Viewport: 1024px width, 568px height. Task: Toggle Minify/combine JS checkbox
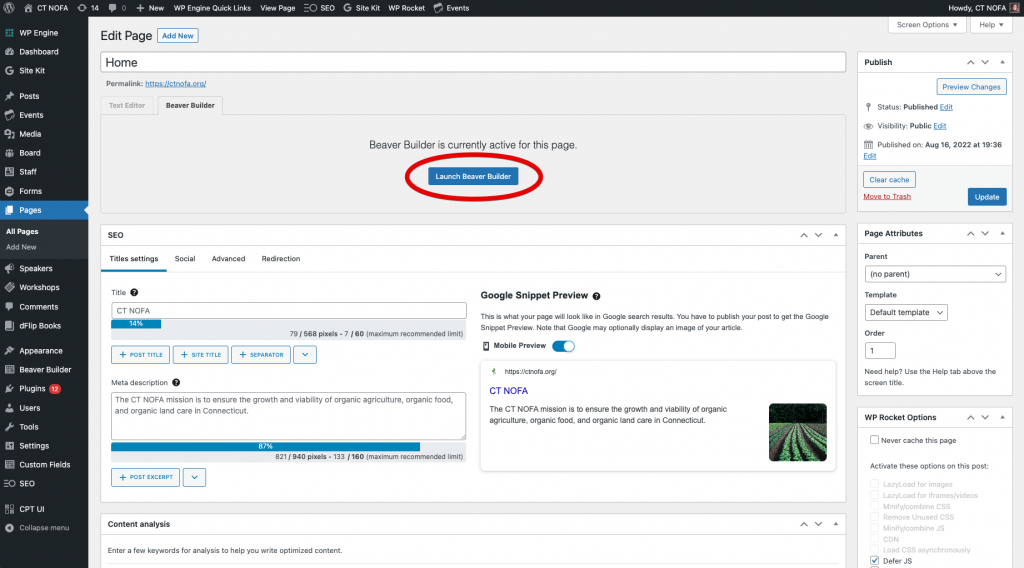pos(874,528)
